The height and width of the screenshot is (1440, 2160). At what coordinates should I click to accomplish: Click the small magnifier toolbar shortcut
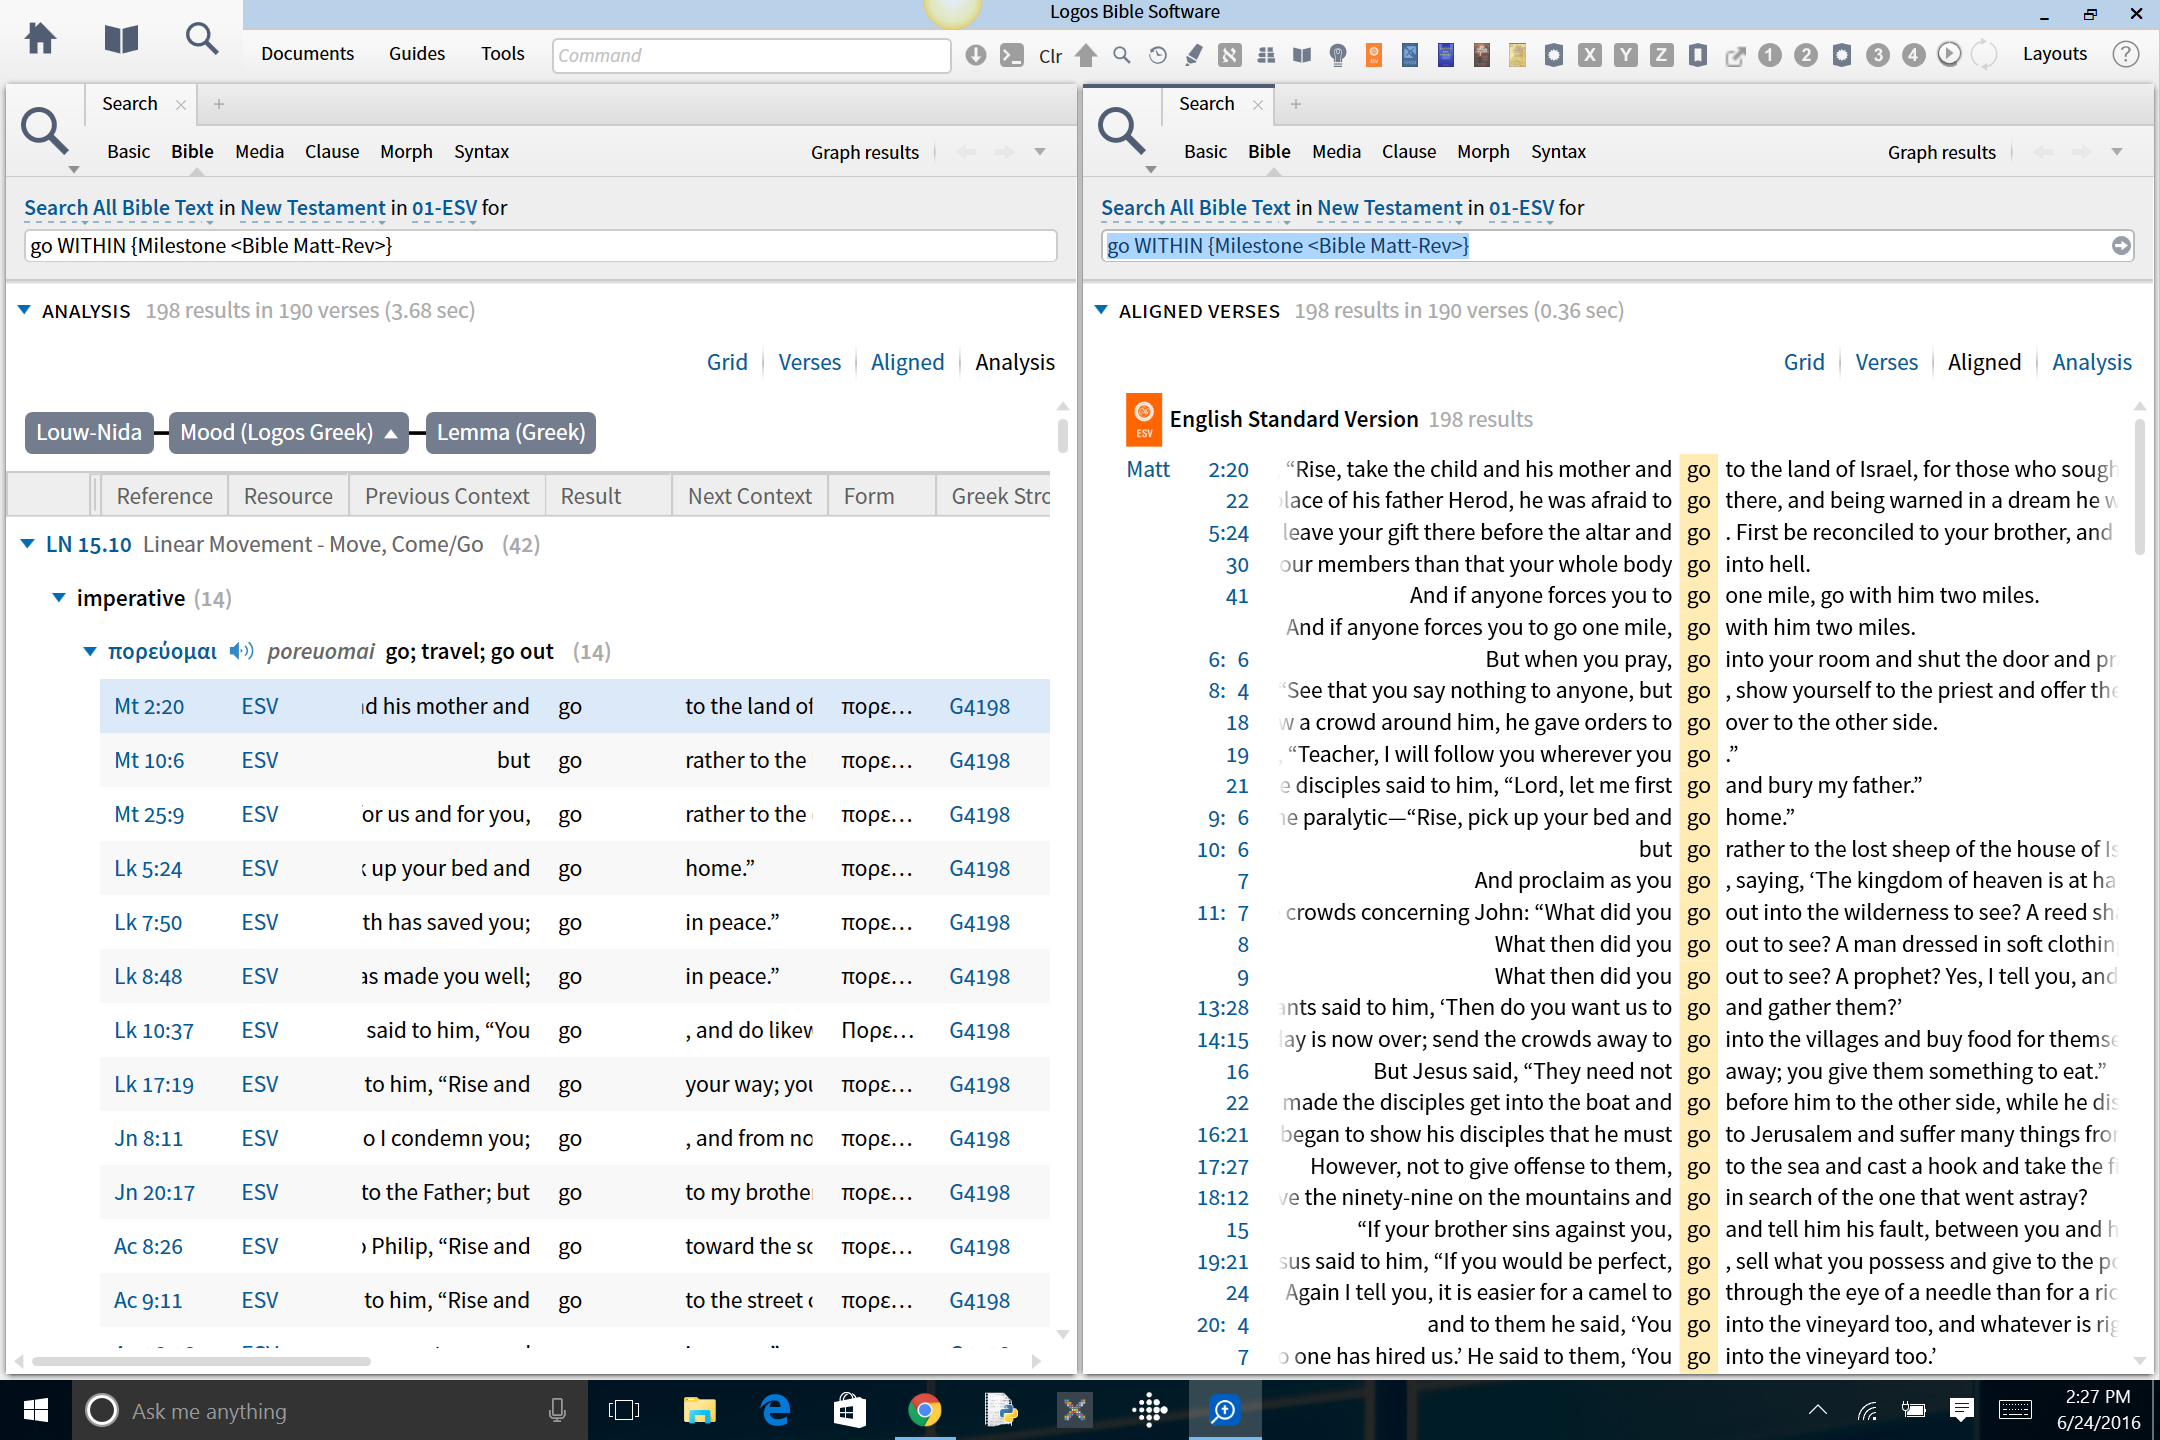pyautogui.click(x=1122, y=55)
